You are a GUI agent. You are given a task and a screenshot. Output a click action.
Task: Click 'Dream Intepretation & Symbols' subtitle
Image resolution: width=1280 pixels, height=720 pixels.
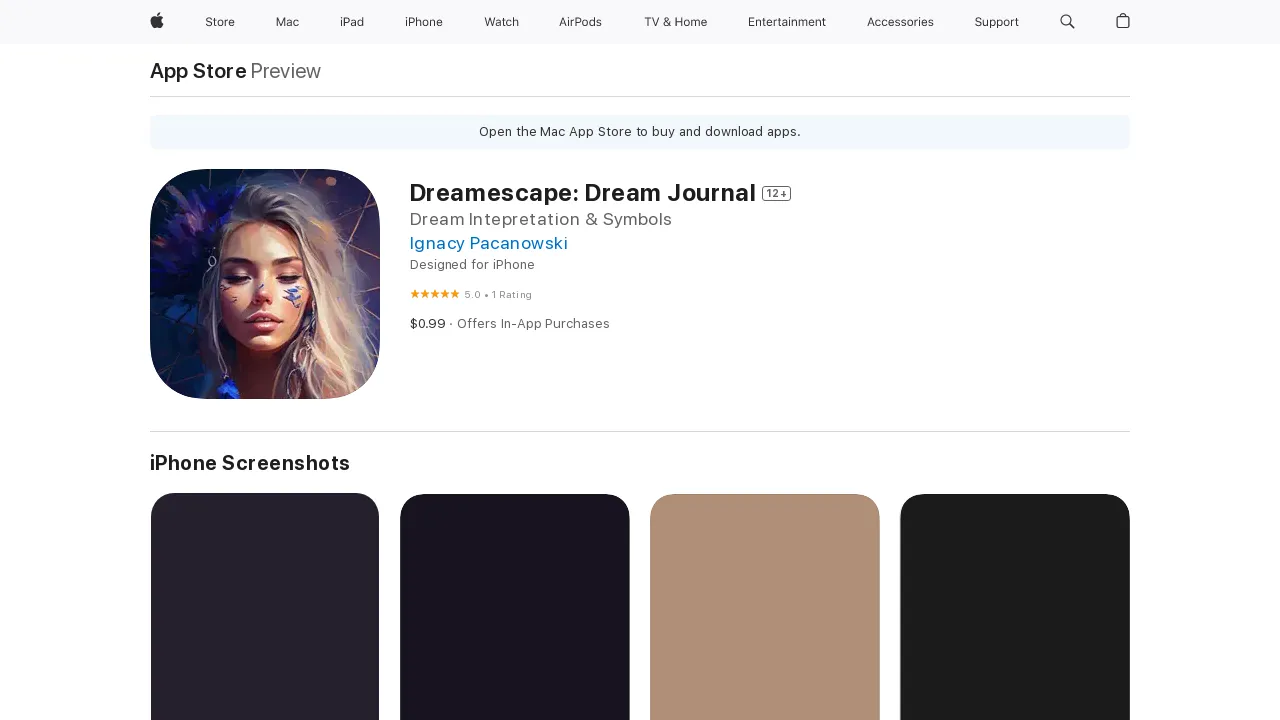(541, 219)
